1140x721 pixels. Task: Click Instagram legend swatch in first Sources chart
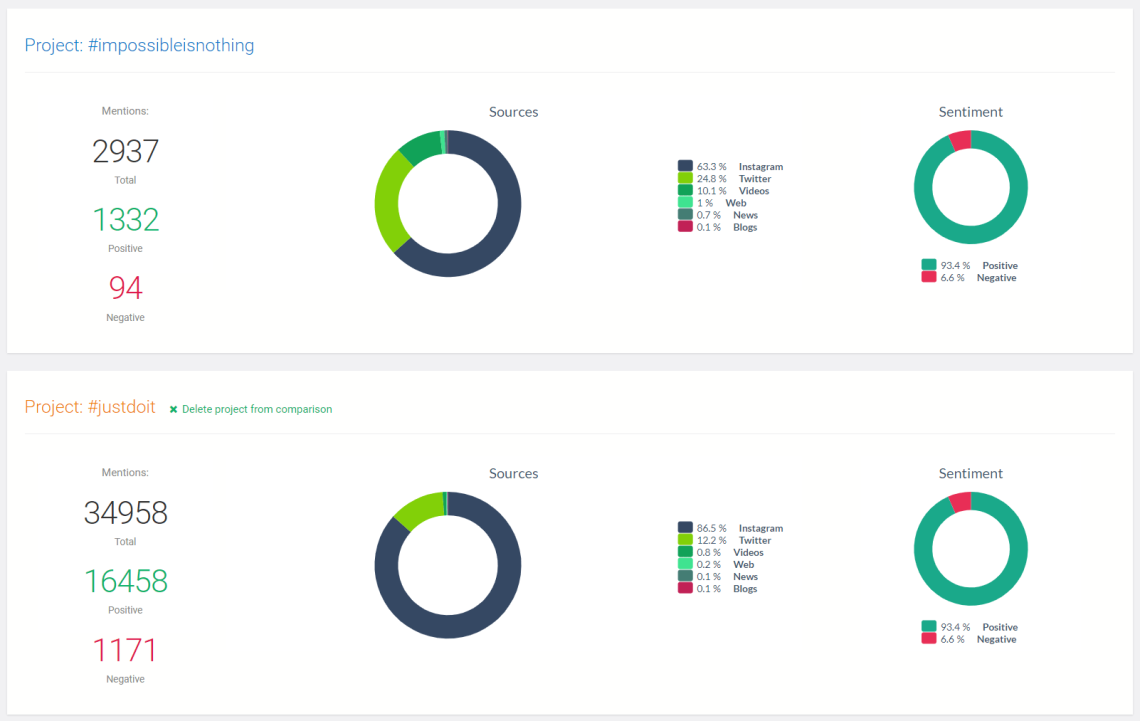tap(685, 166)
